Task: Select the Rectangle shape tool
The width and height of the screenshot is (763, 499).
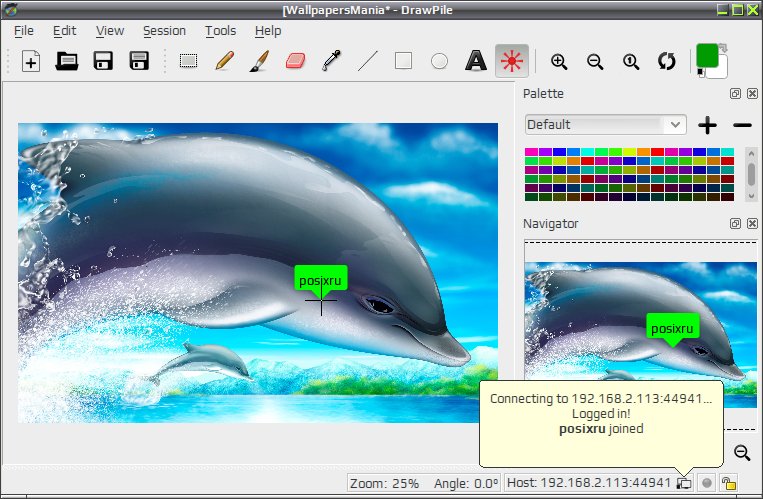Action: [403, 61]
